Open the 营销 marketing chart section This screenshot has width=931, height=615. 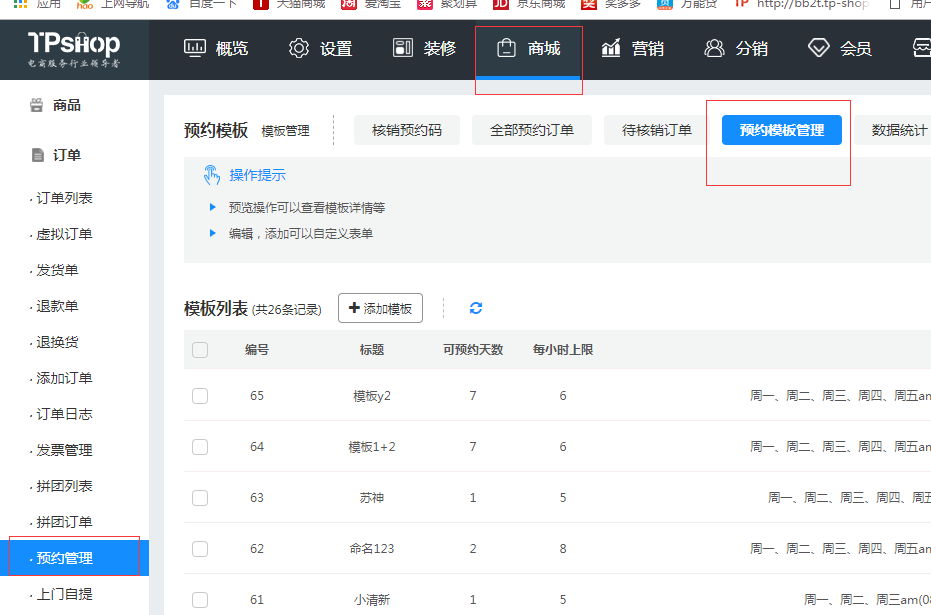pos(632,49)
